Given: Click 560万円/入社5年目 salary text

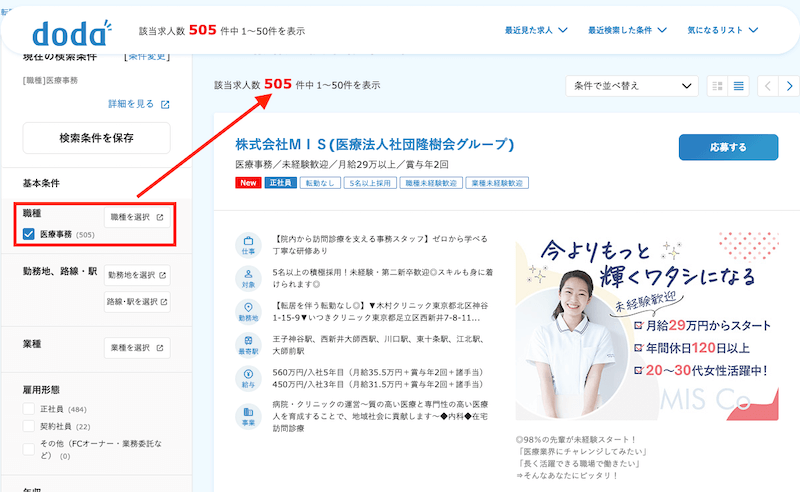Looking at the screenshot, I should tap(378, 372).
